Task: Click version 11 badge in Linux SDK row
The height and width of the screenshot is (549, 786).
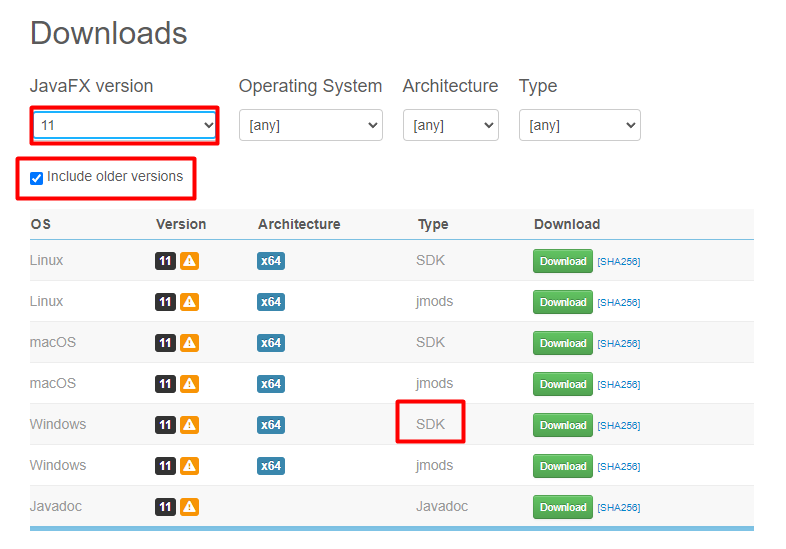Action: tap(165, 261)
